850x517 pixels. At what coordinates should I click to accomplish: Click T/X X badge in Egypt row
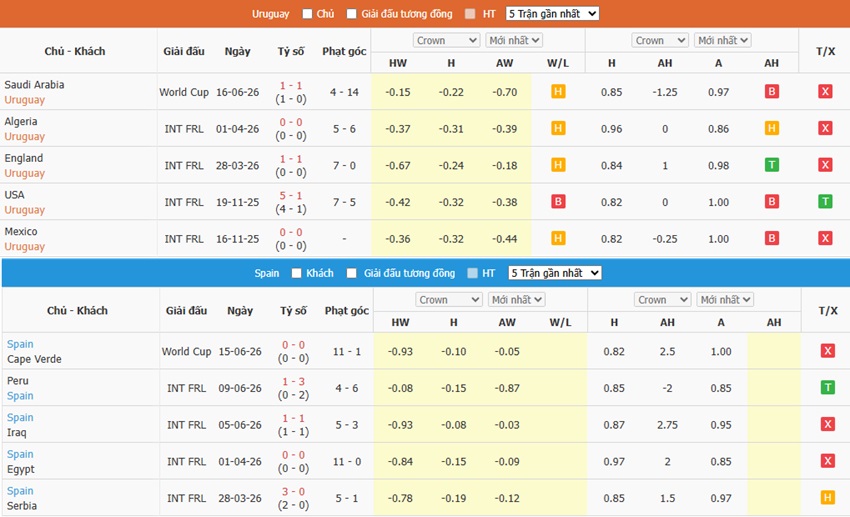click(x=827, y=461)
